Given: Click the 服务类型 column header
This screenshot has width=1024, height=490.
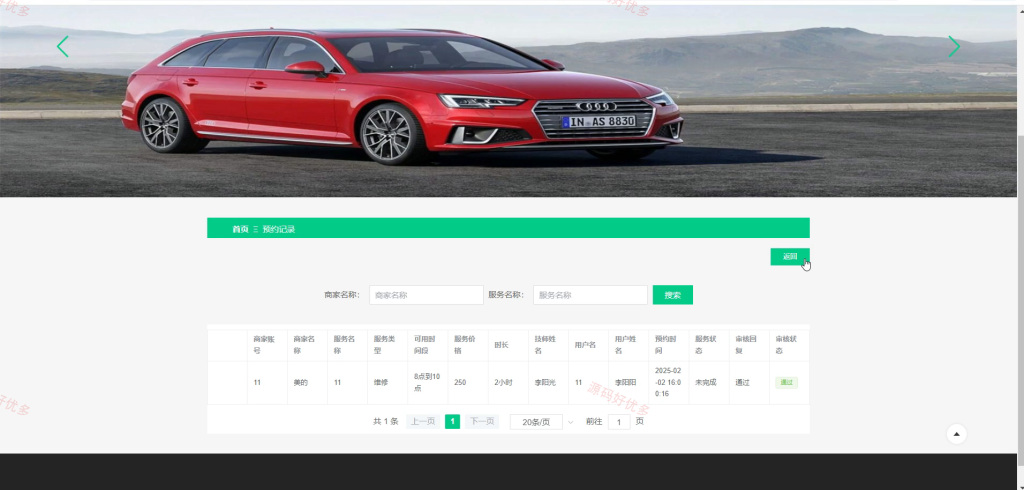Looking at the screenshot, I should click(x=385, y=345).
